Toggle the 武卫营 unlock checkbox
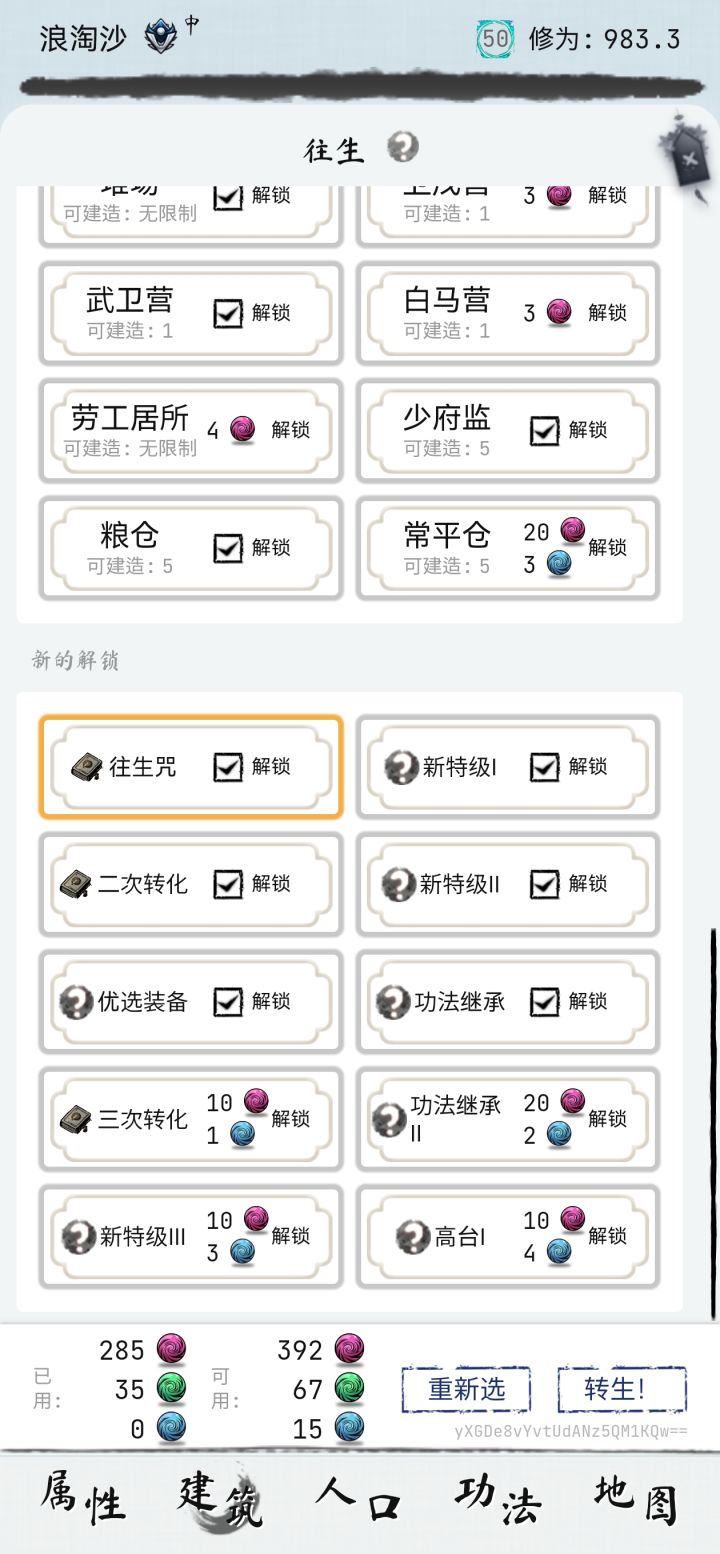Viewport: 720px width, 1554px height. tap(228, 313)
